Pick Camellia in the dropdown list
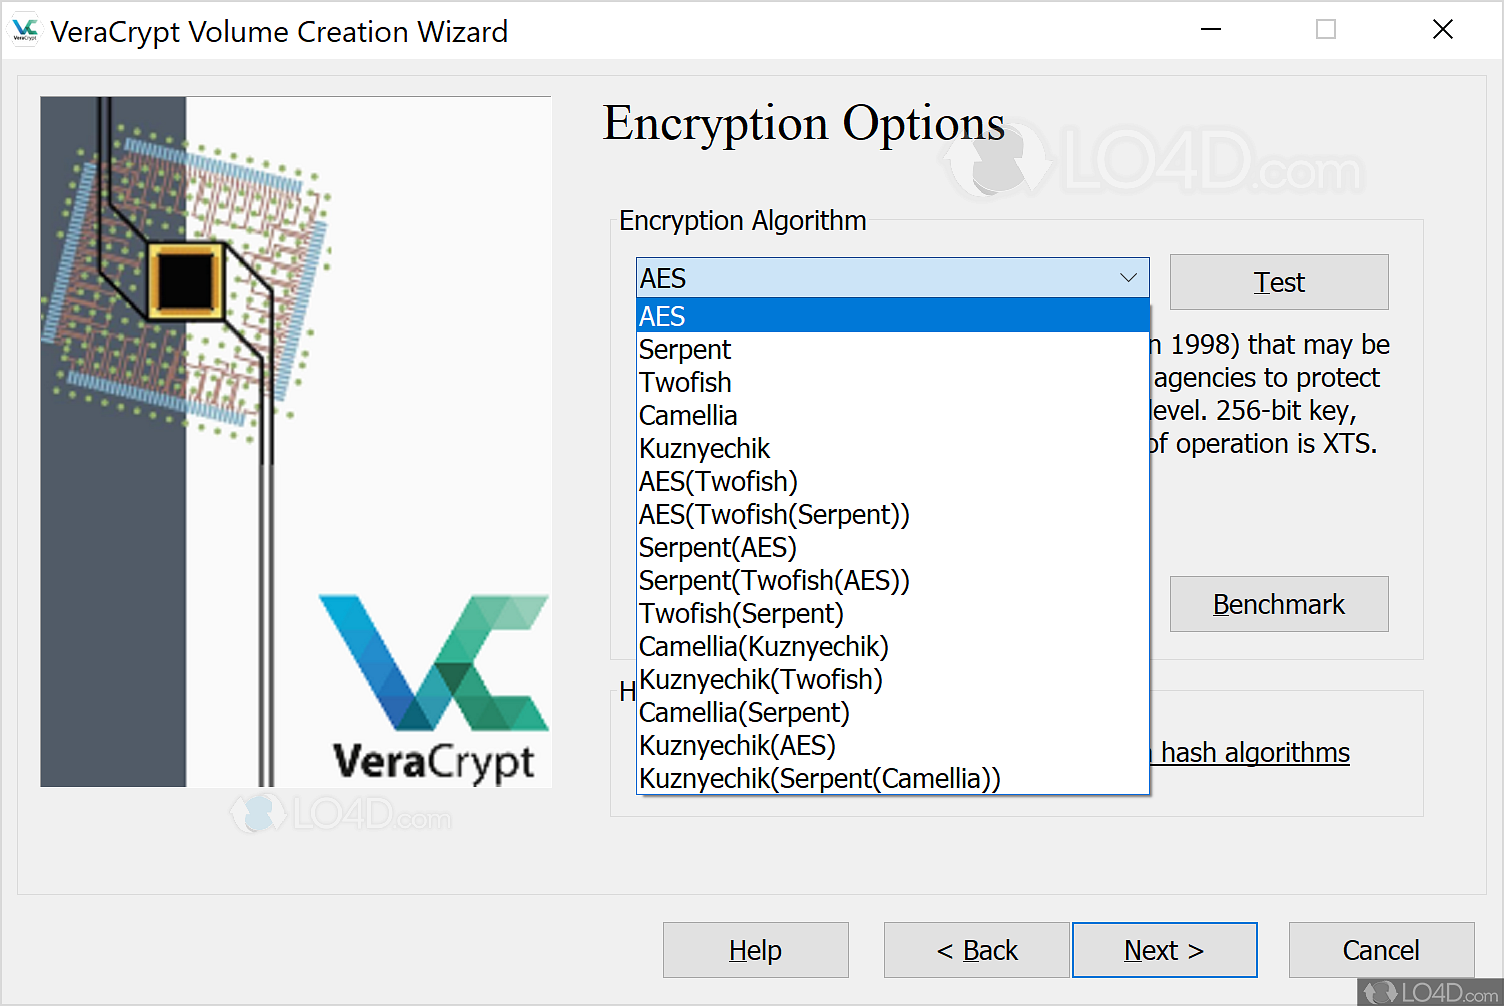The image size is (1504, 1006). tap(688, 416)
